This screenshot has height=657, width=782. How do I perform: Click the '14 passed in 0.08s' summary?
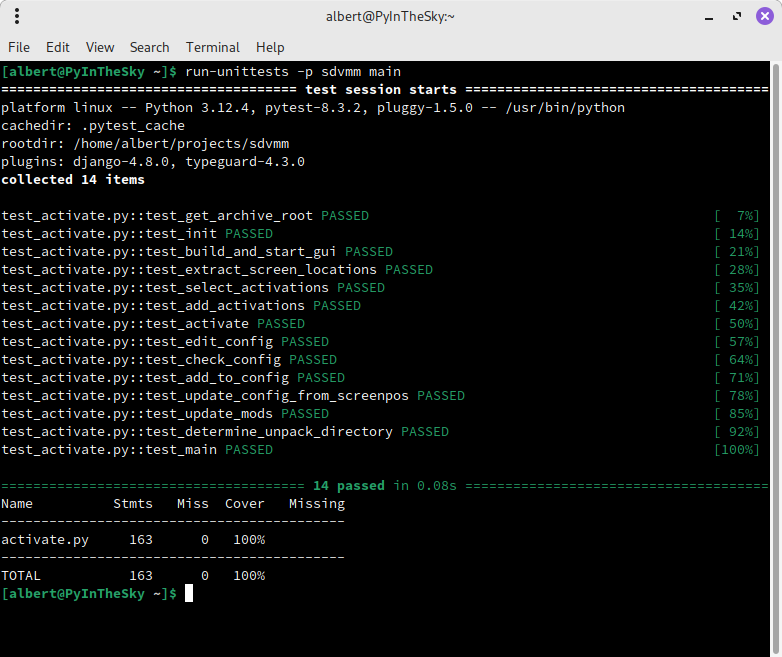point(385,485)
